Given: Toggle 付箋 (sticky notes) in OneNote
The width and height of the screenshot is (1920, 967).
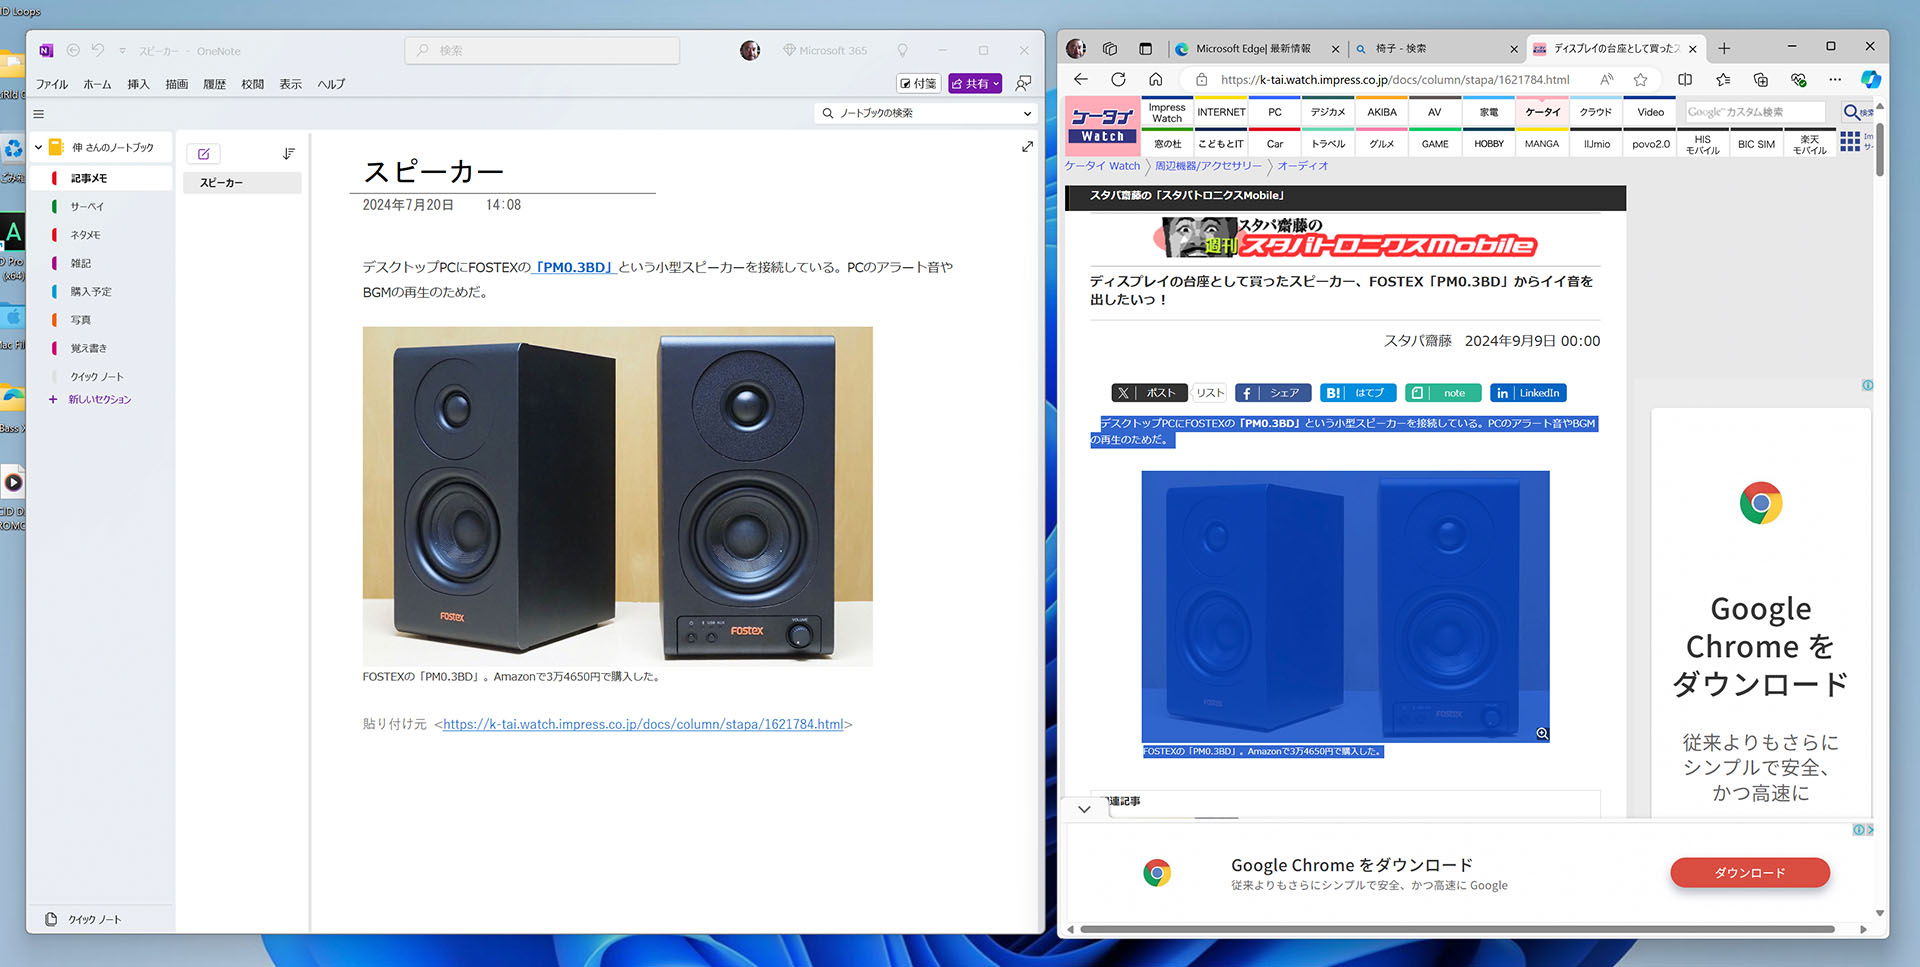Looking at the screenshot, I should pyautogui.click(x=917, y=83).
